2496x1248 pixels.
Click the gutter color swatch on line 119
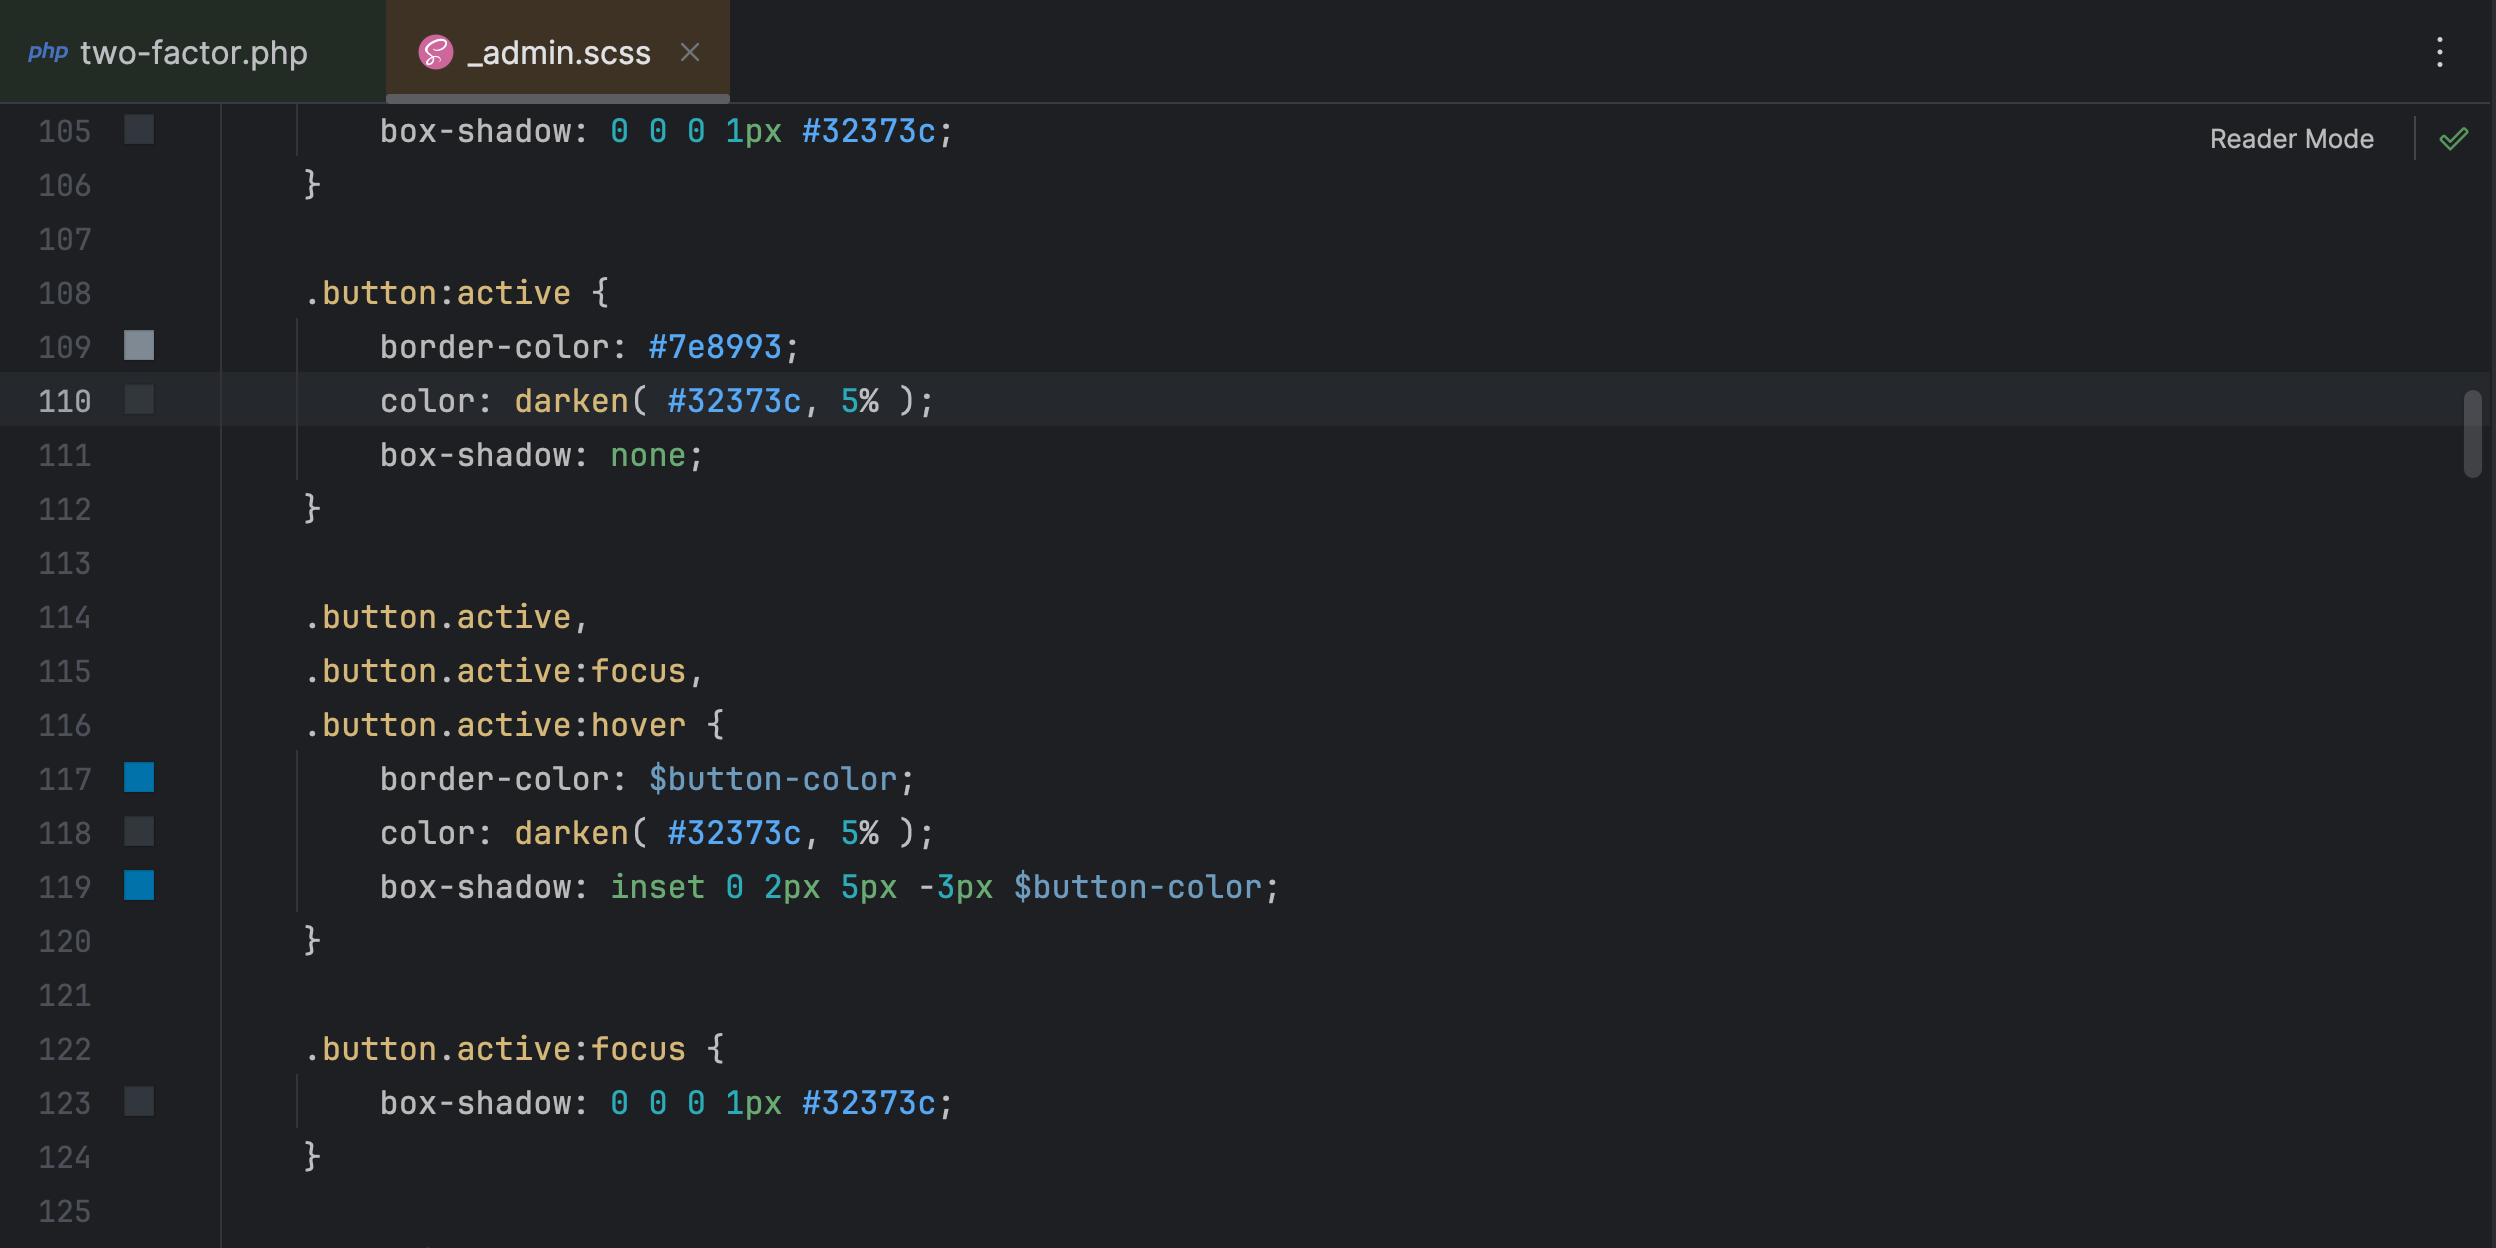139,886
